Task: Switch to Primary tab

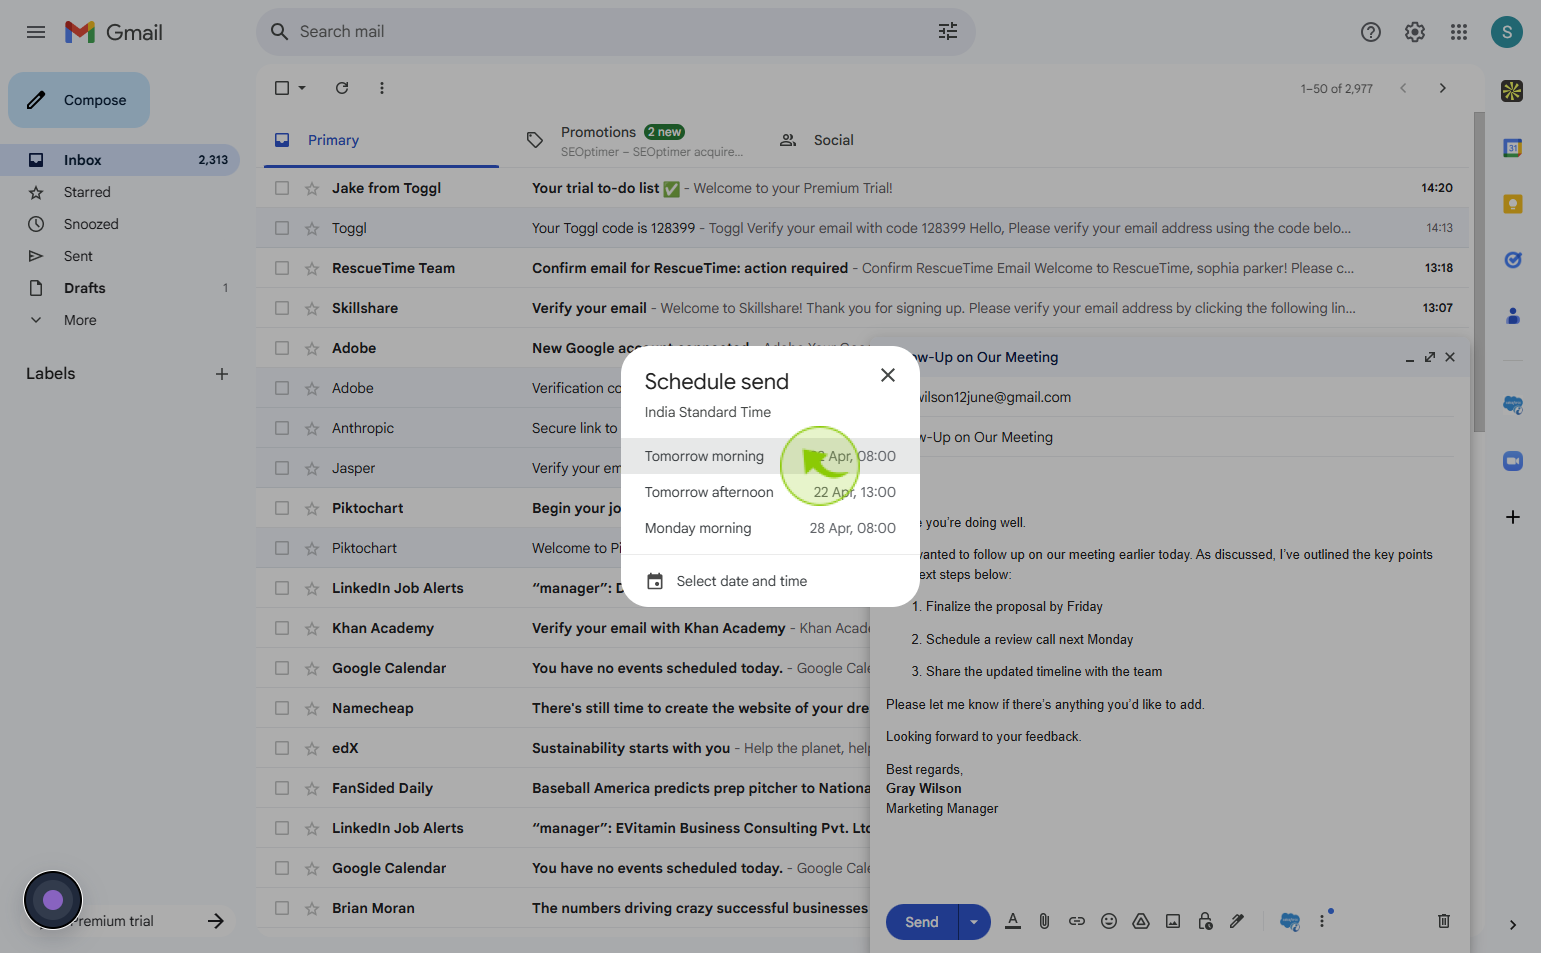Action: click(381, 140)
